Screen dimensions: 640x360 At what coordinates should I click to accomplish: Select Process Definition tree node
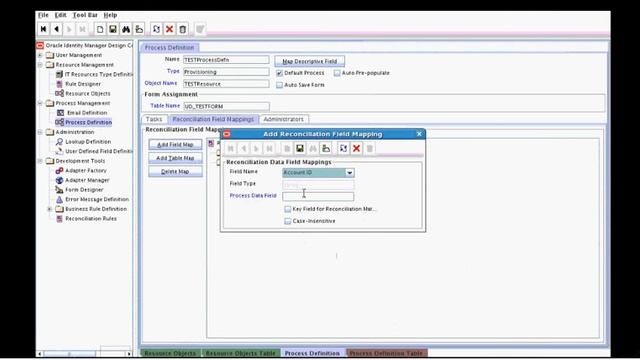88,122
